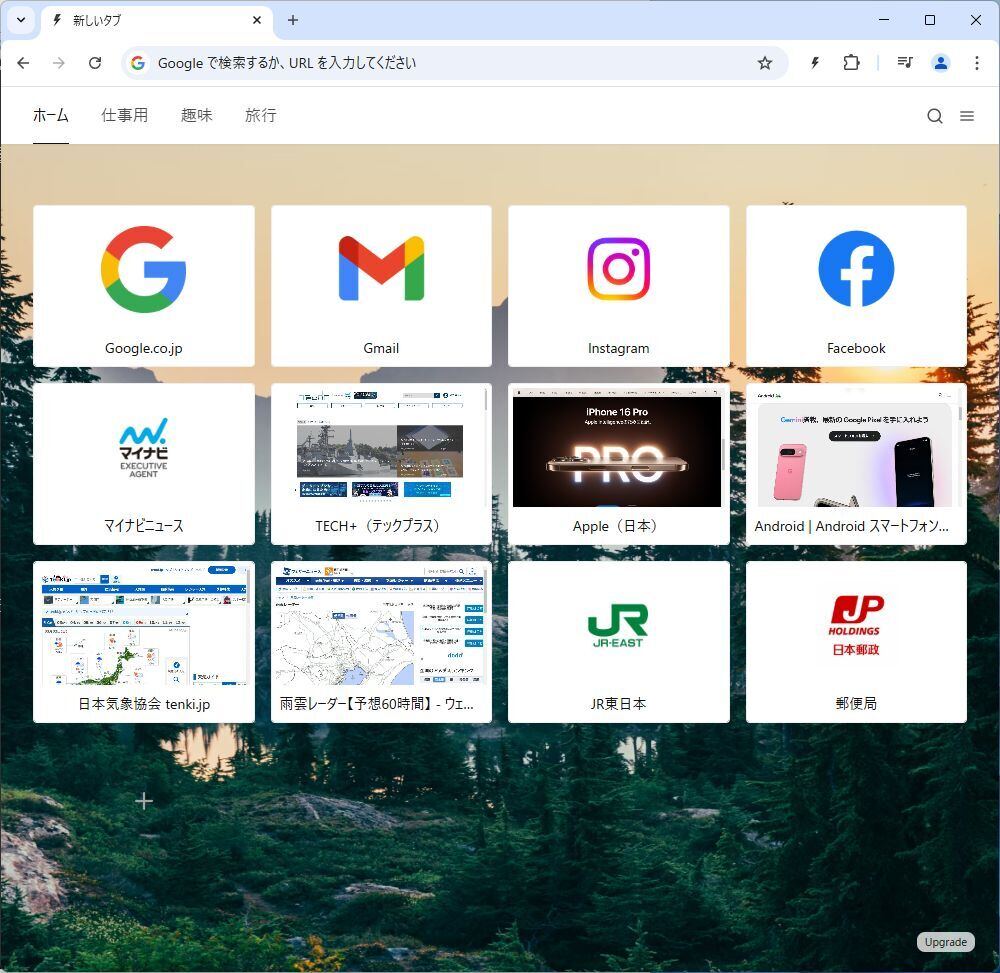Open the tab search dropdown arrow
Image resolution: width=1000 pixels, height=973 pixels.
point(20,20)
